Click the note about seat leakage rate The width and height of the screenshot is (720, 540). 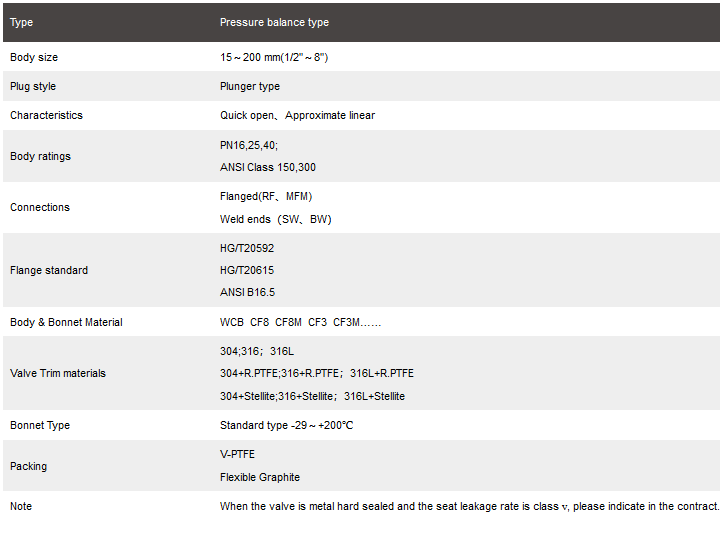click(x=469, y=506)
